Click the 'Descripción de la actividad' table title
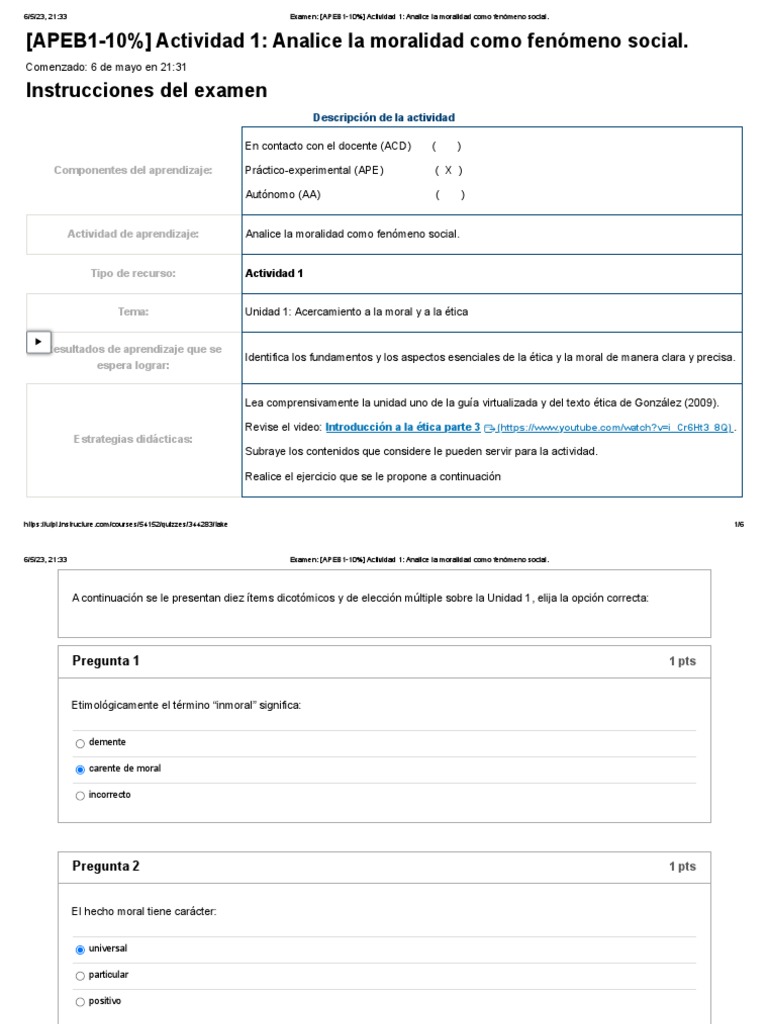The height and width of the screenshot is (1024, 768). (384, 118)
